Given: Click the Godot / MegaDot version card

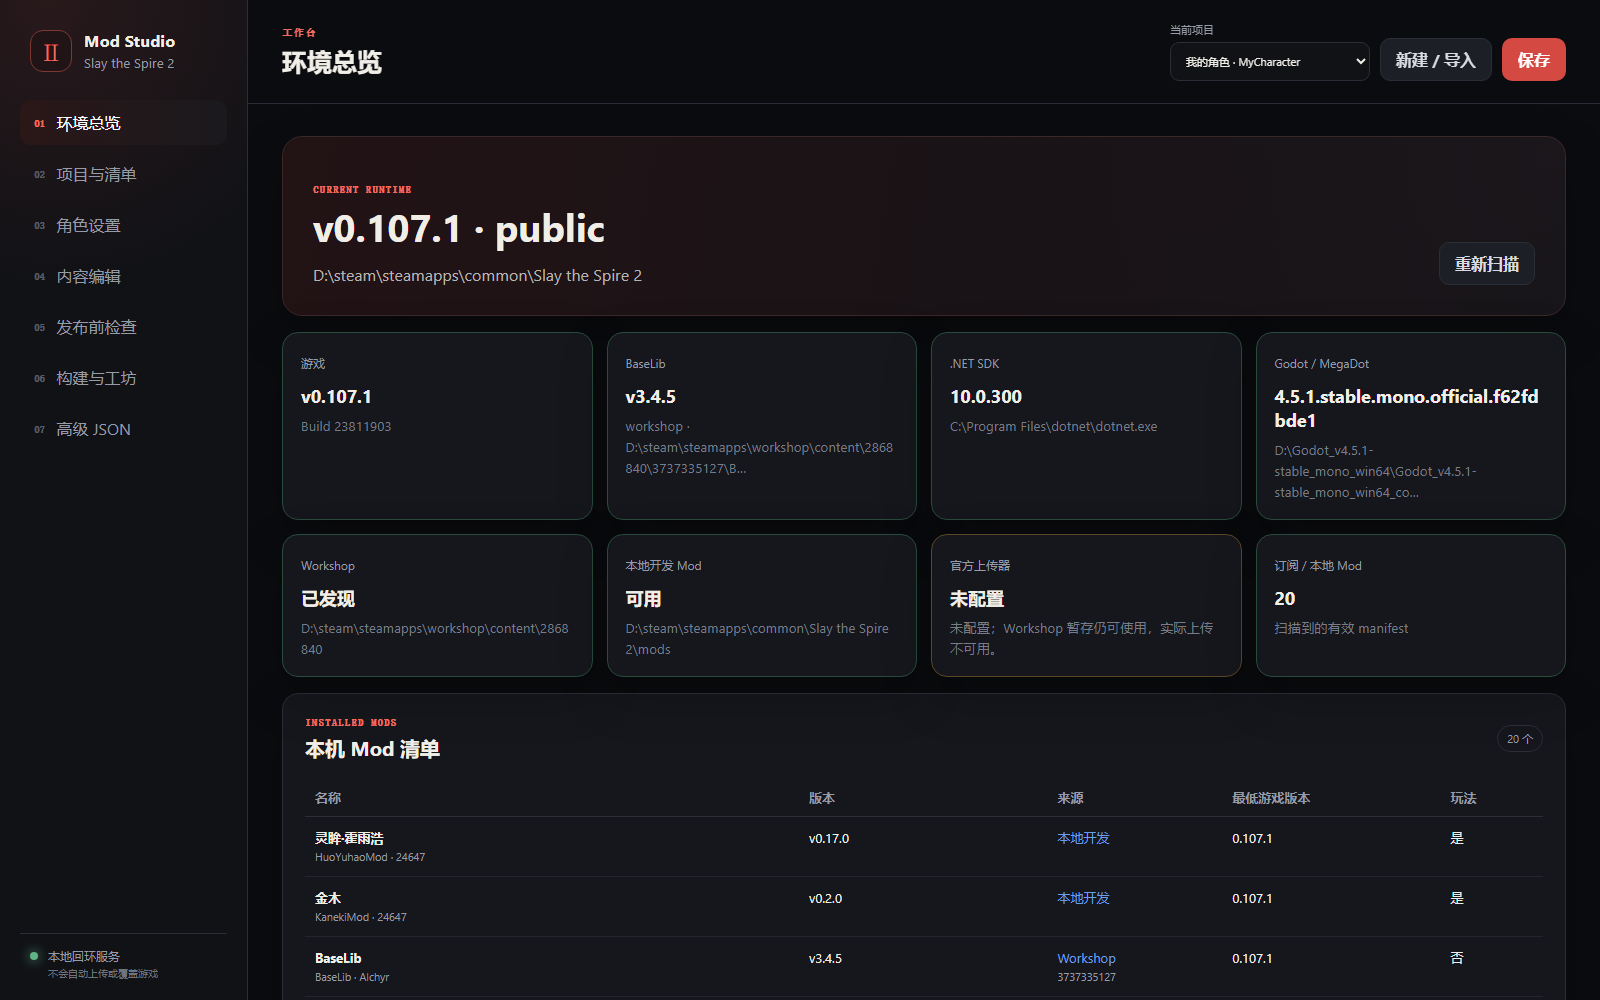Looking at the screenshot, I should (1411, 426).
